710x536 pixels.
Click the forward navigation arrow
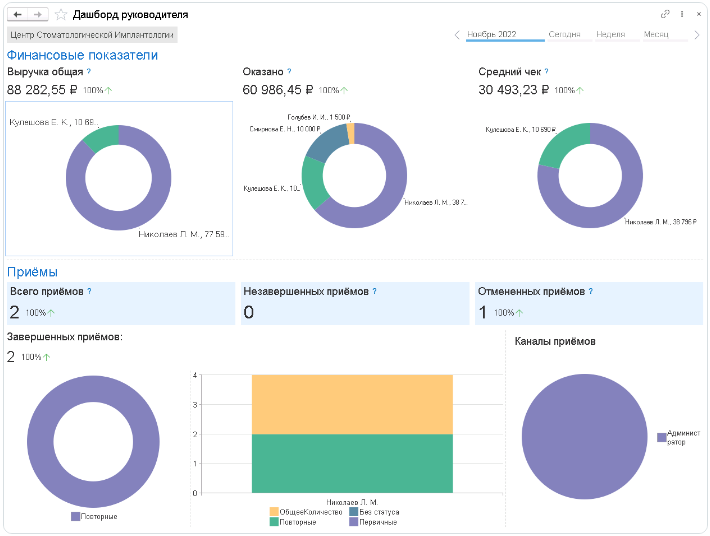click(38, 14)
